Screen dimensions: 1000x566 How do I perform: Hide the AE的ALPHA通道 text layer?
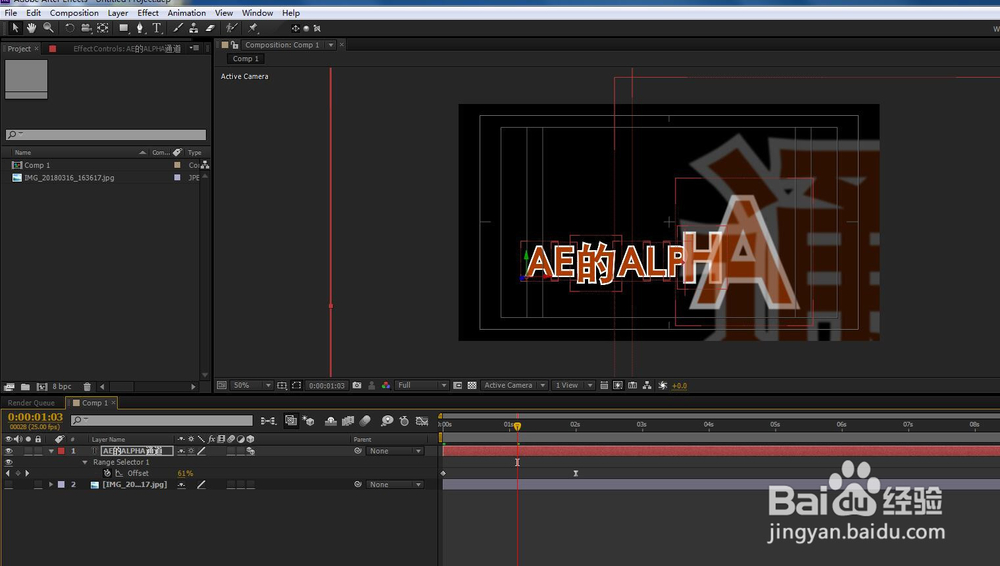point(8,451)
